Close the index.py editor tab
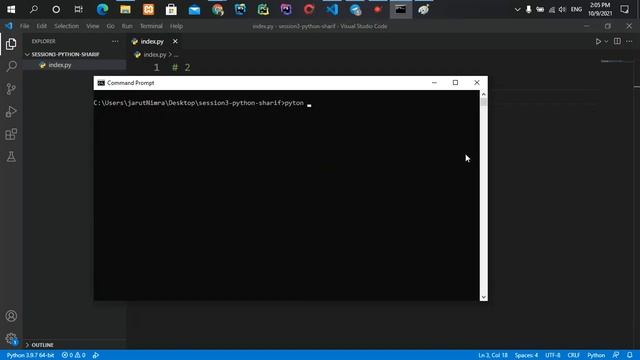Screen dimensions: 640x360 175,41
